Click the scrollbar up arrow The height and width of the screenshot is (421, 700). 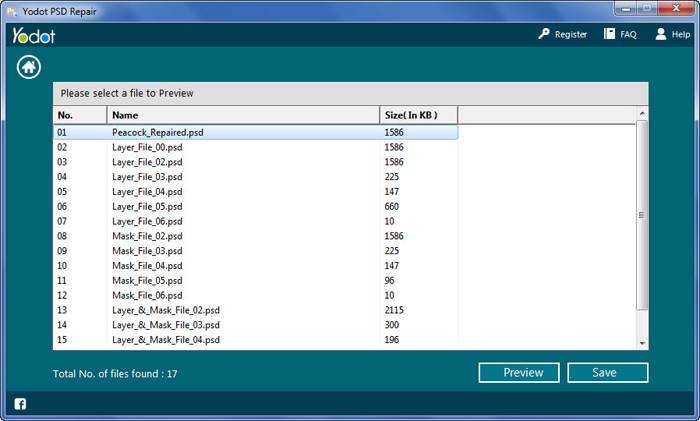point(642,114)
